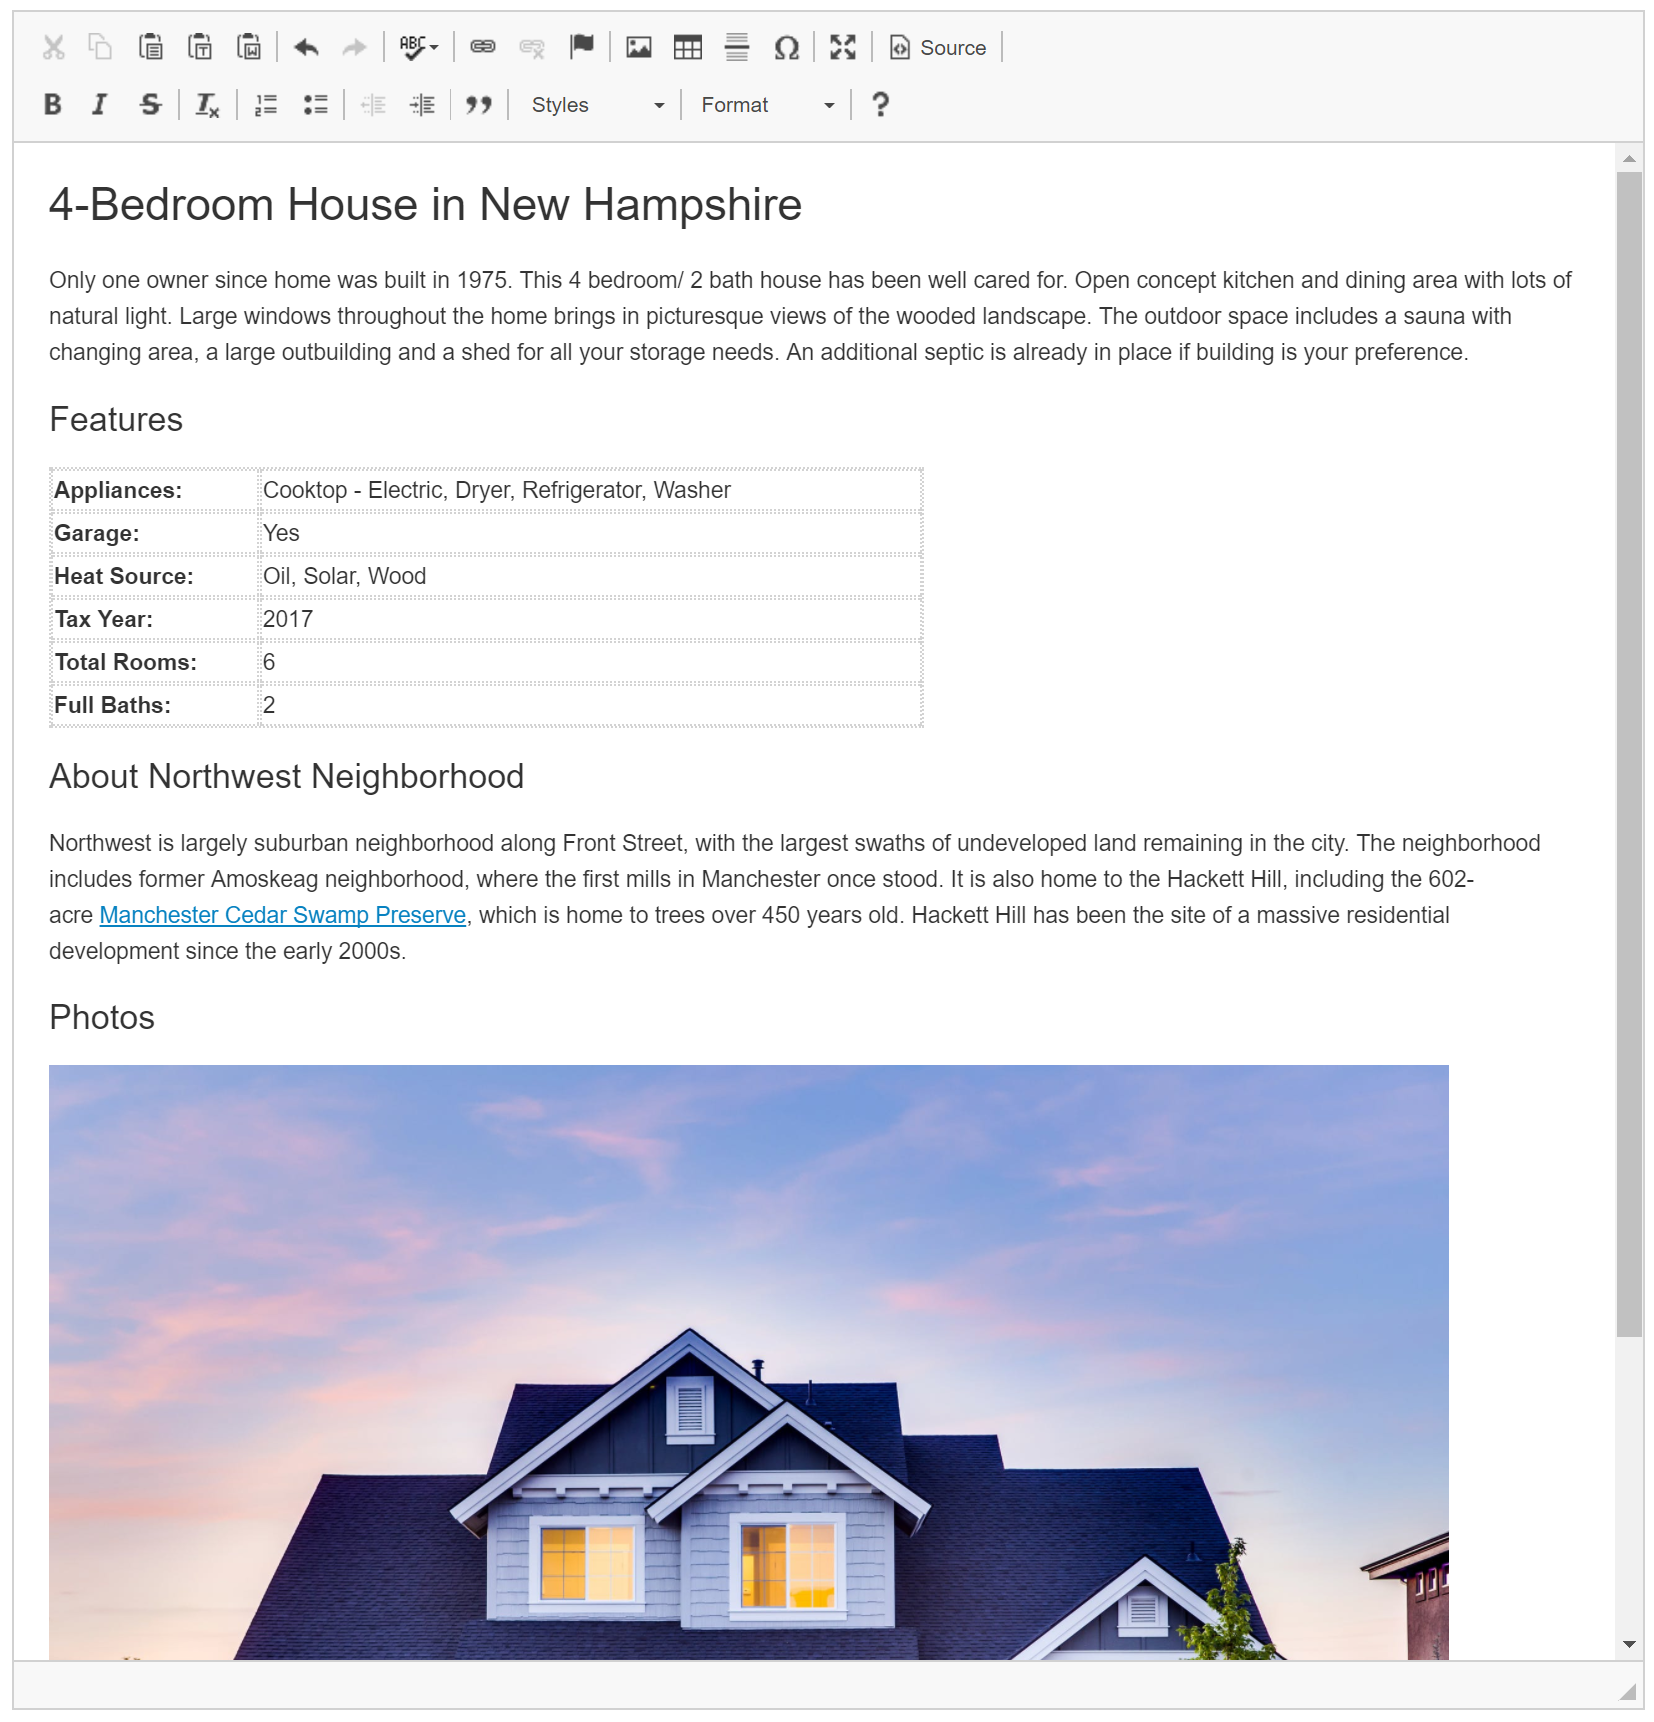Viewport: 1654px width, 1722px height.
Task: Click the "Tax Year:" table cell
Action: [x=155, y=619]
